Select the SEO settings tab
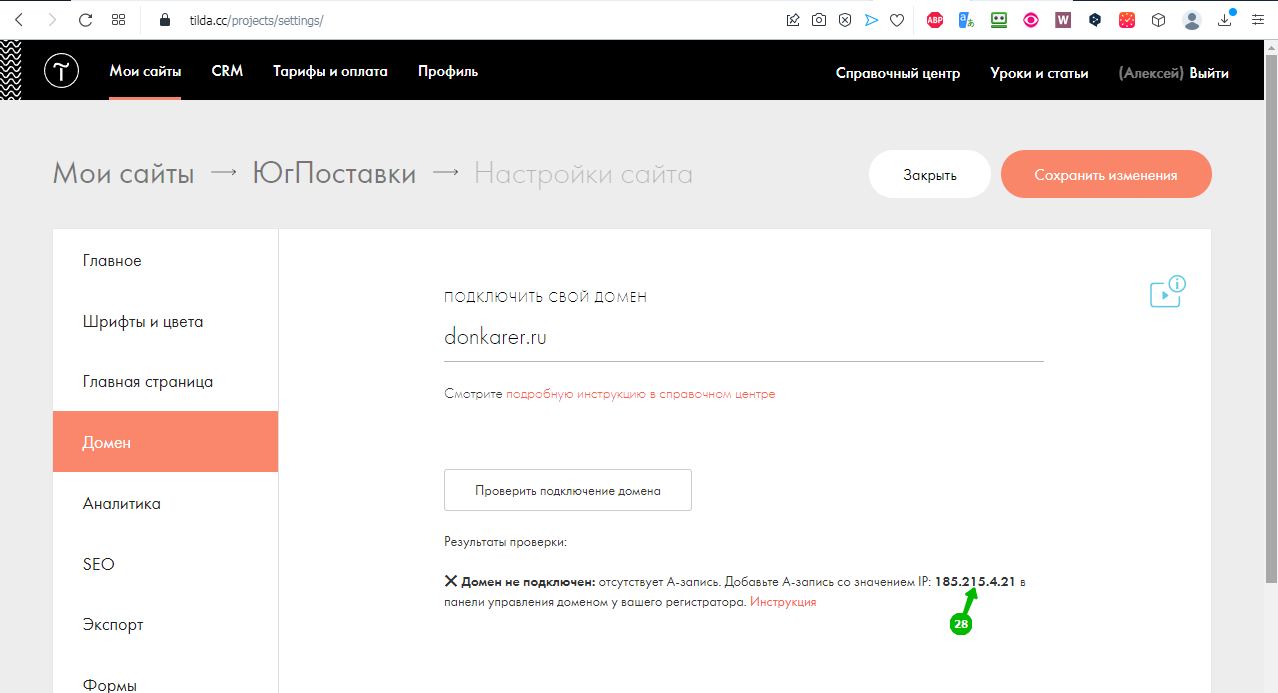This screenshot has width=1278, height=693. point(165,564)
